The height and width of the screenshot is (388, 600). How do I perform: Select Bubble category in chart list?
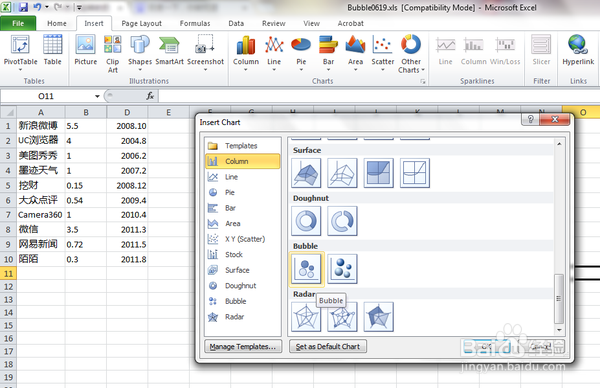coord(243,301)
